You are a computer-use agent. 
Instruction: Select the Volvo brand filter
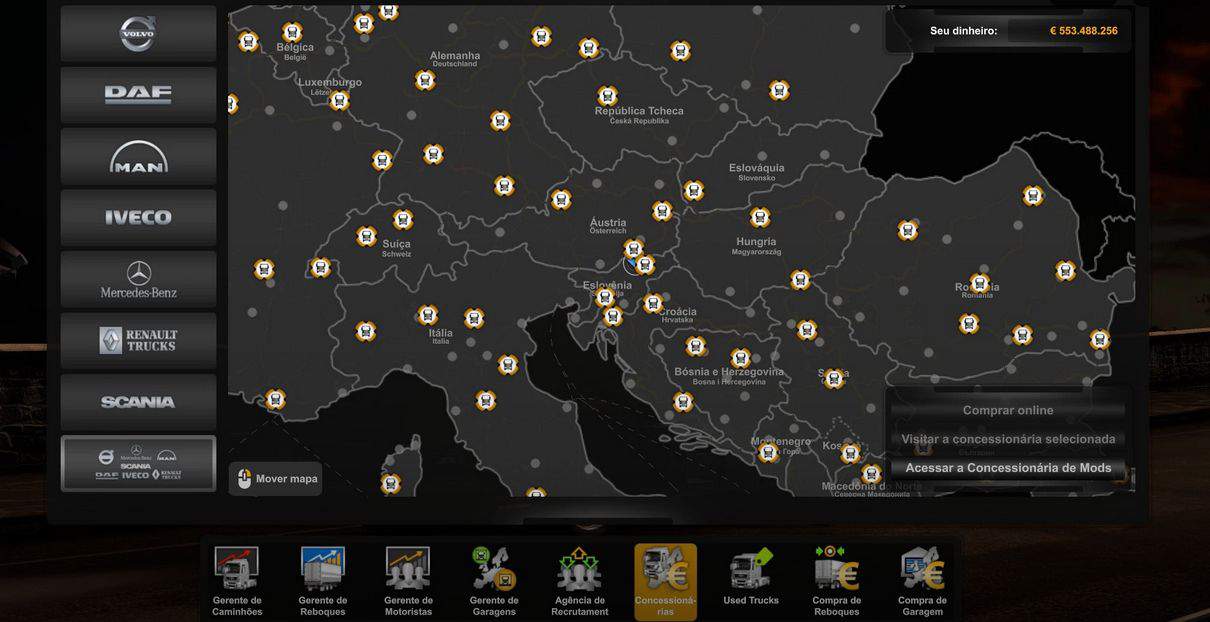138,34
